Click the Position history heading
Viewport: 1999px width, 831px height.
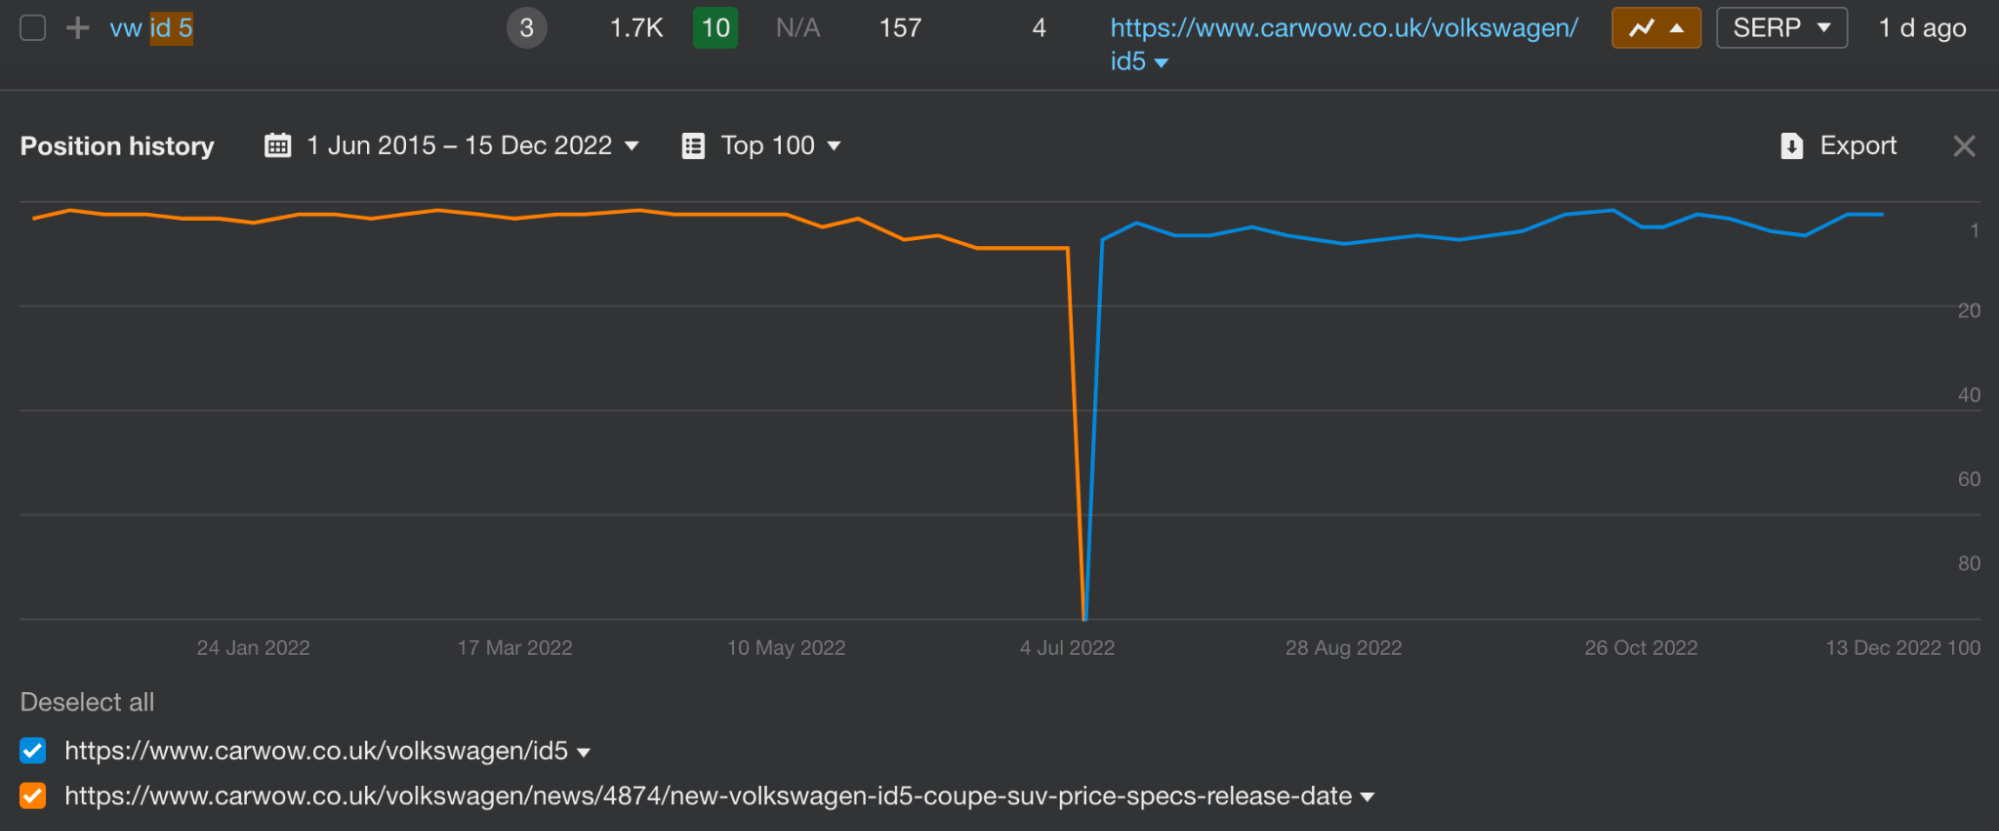tap(117, 145)
